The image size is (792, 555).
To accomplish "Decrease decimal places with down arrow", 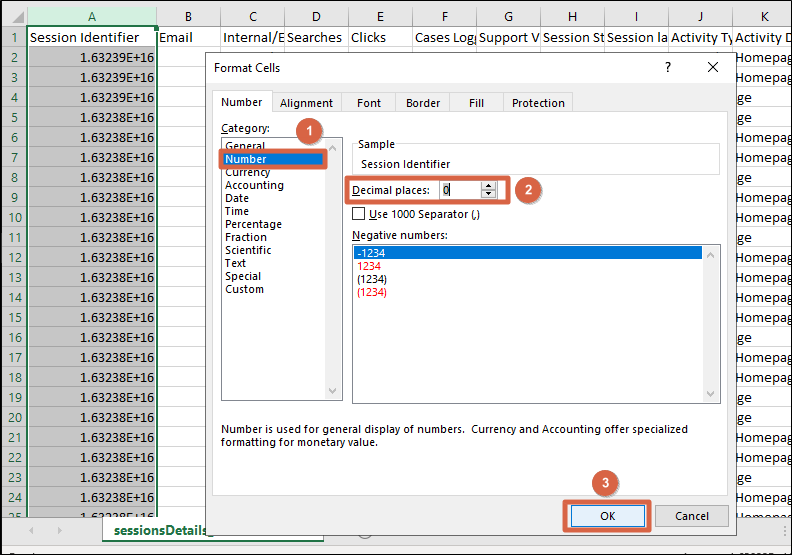I will [x=488, y=193].
